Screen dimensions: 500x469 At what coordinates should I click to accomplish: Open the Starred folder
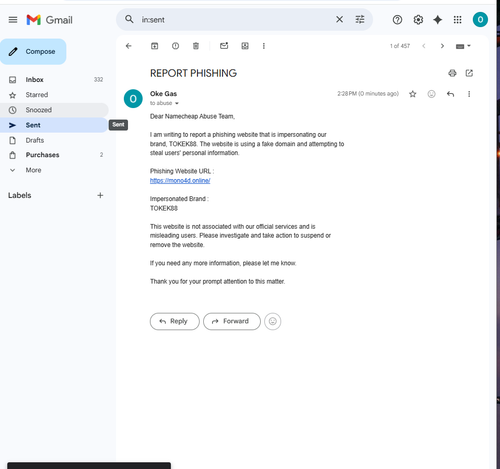click(53, 95)
